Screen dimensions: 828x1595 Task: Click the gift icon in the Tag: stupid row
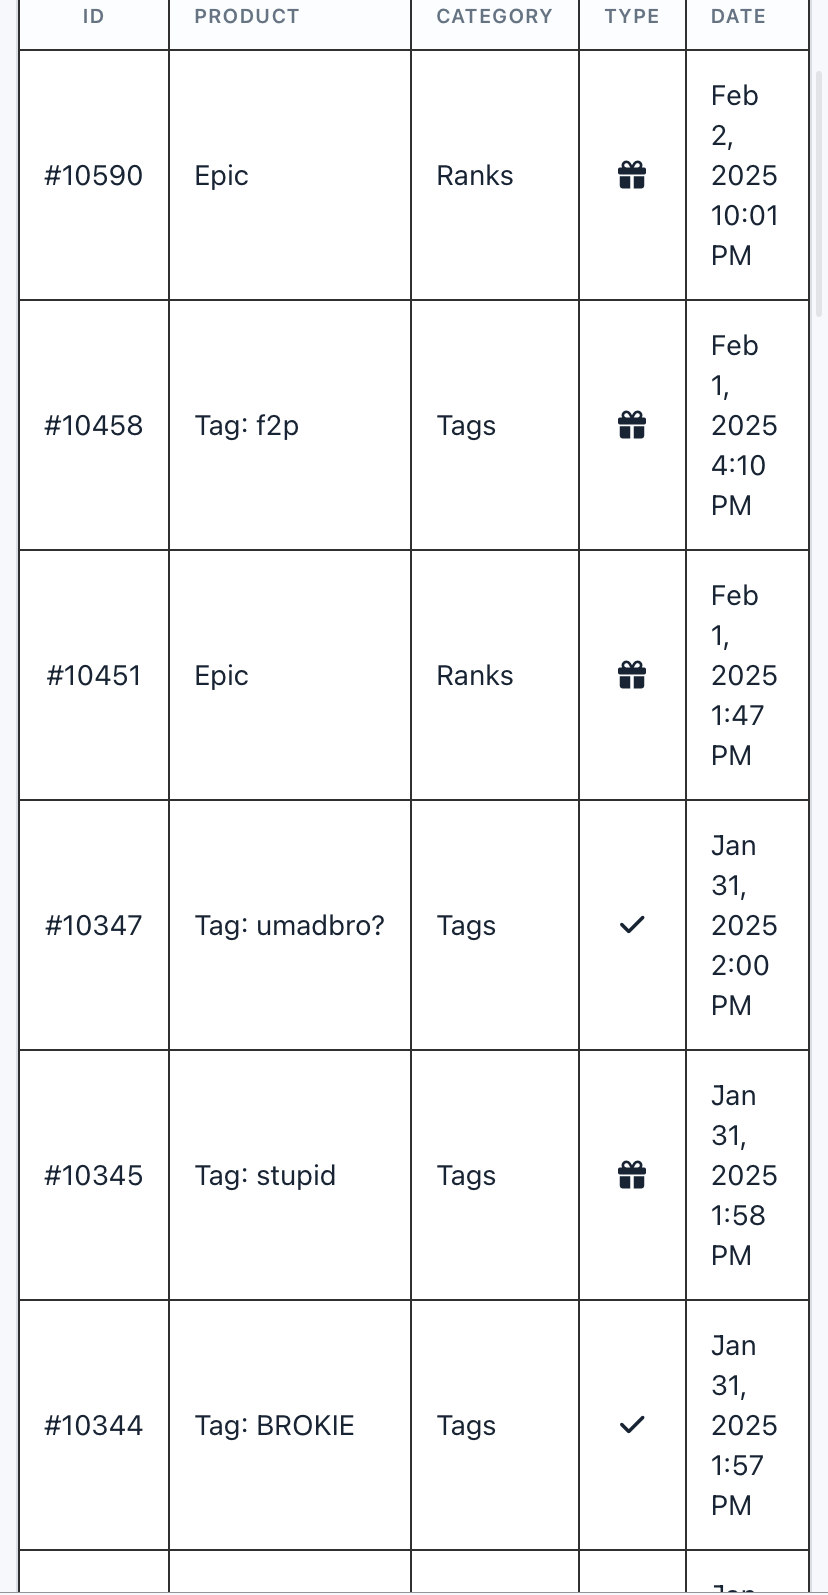pyautogui.click(x=632, y=1176)
